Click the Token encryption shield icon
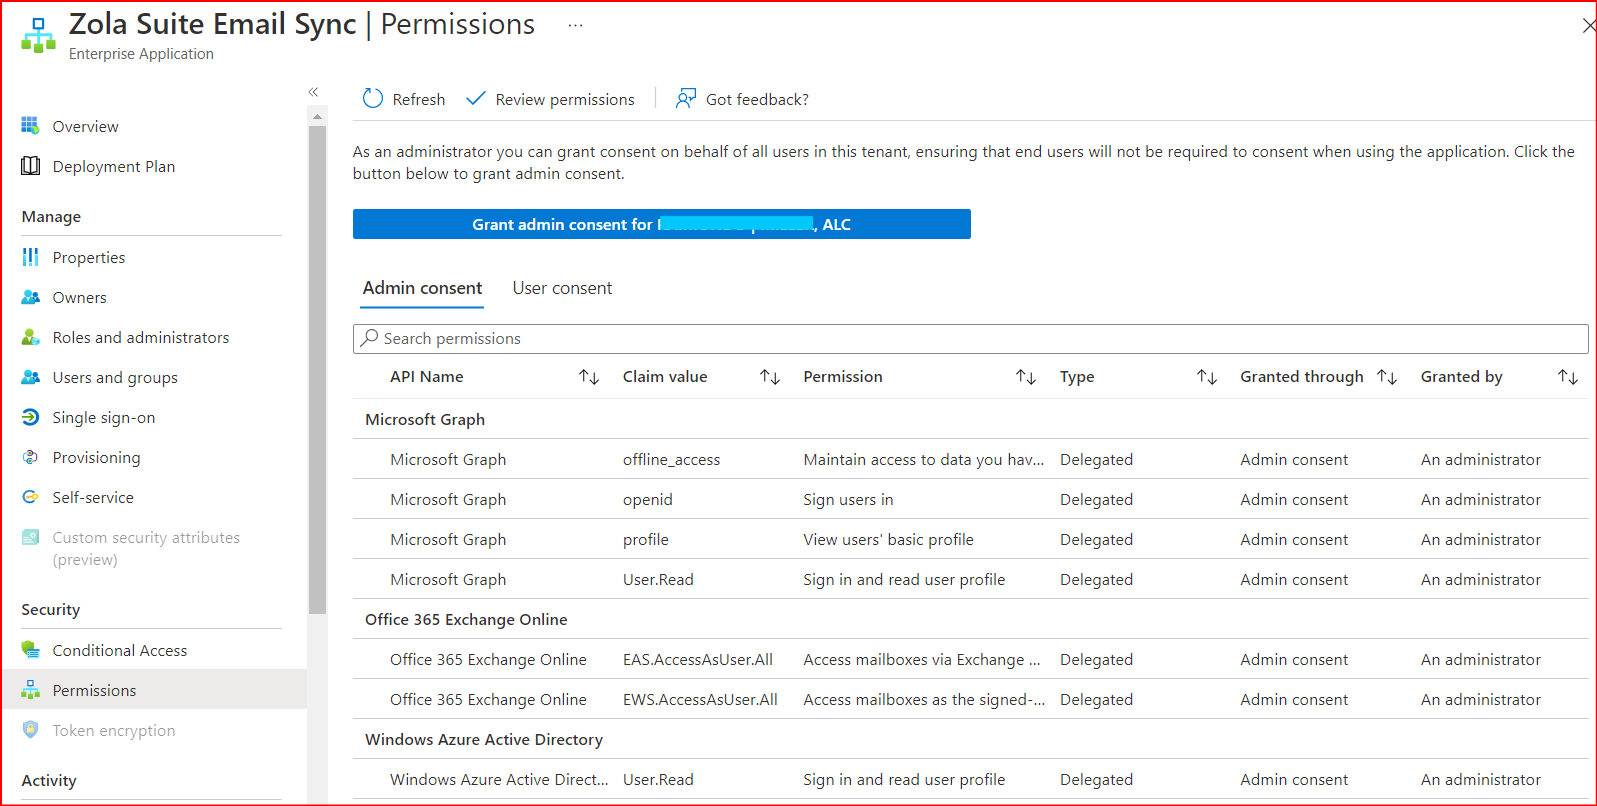 click(x=30, y=730)
